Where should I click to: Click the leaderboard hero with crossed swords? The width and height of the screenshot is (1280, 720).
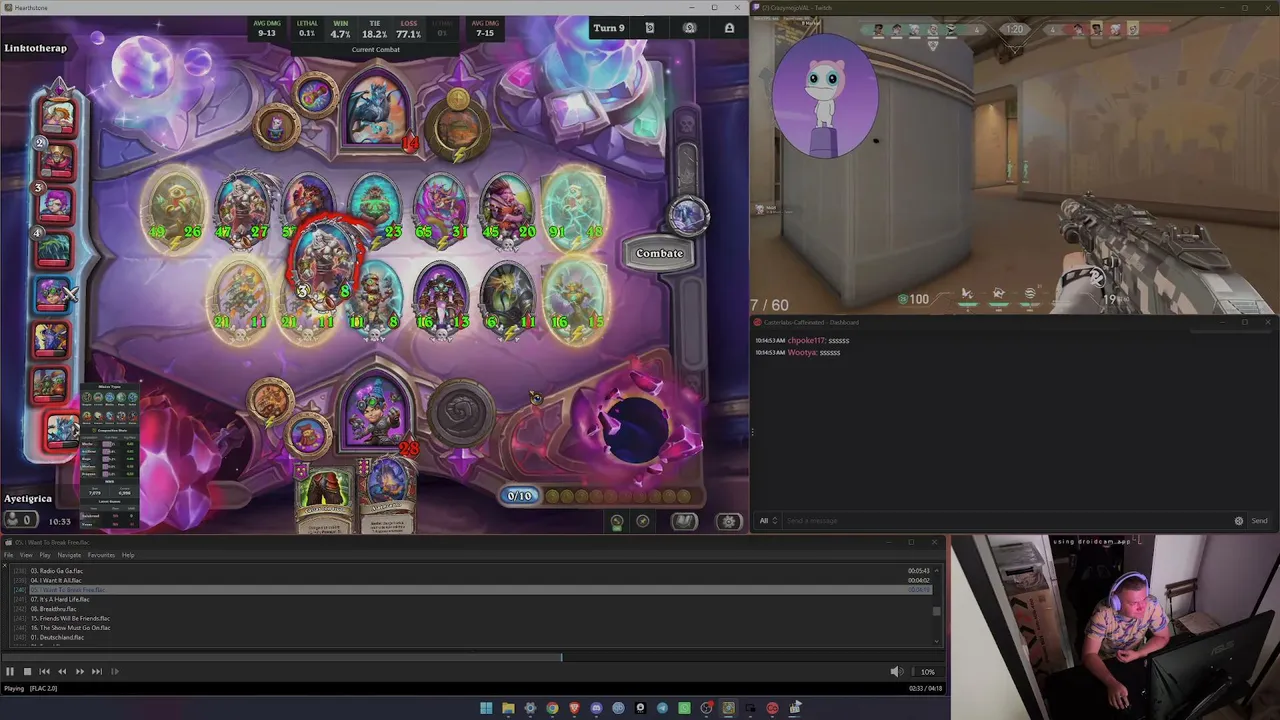click(x=54, y=294)
